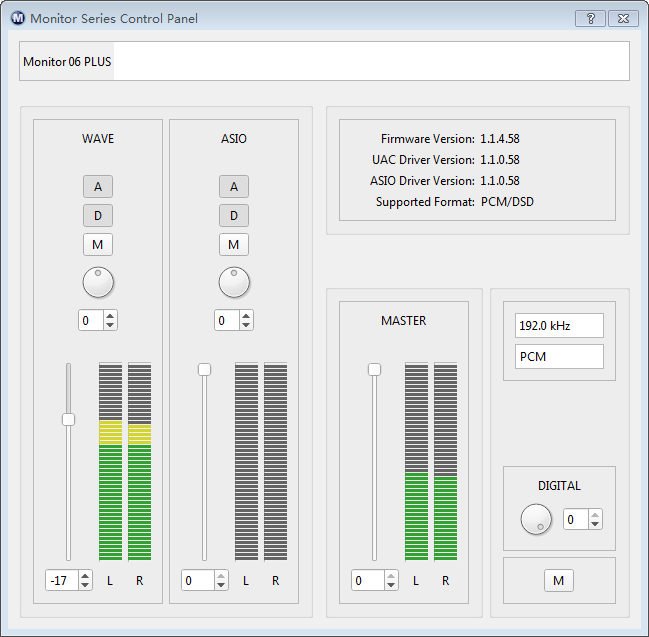The image size is (649, 637).
Task: Click the WAVE pan knob
Action: pos(98,283)
